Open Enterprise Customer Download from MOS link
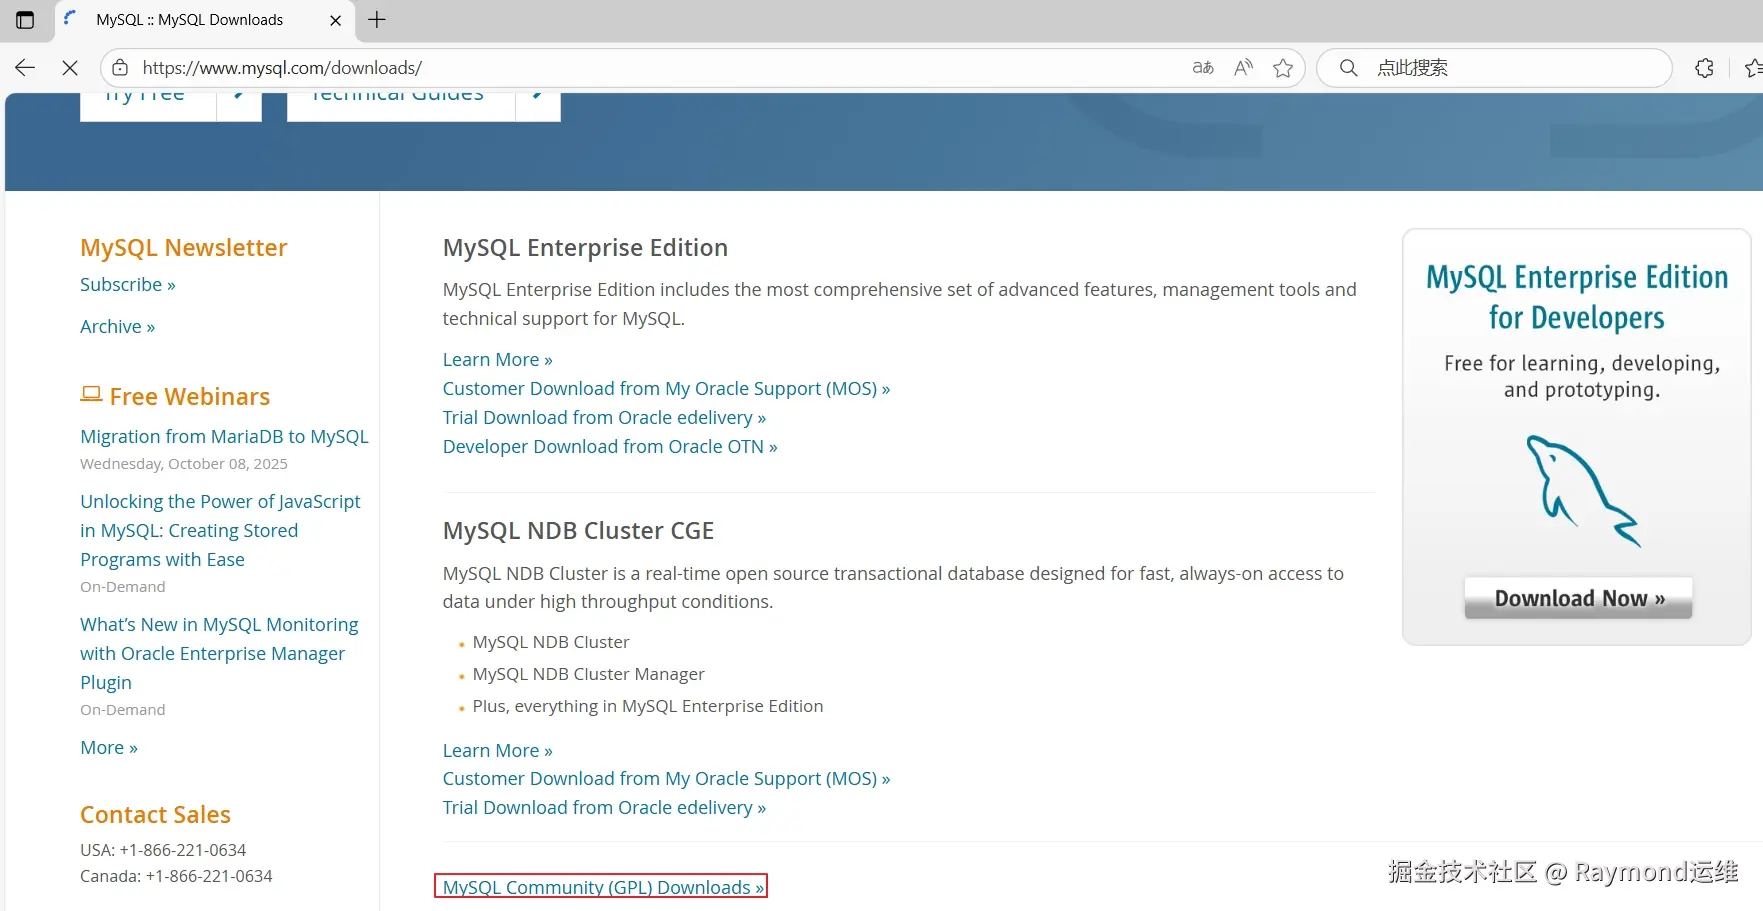This screenshot has width=1763, height=911. pyautogui.click(x=666, y=389)
